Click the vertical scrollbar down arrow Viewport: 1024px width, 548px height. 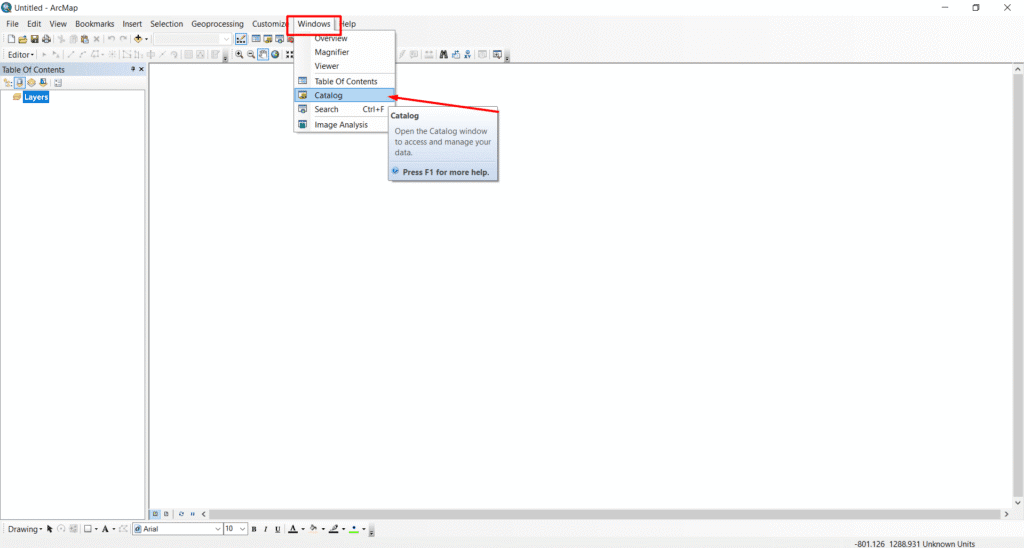[x=1017, y=503]
